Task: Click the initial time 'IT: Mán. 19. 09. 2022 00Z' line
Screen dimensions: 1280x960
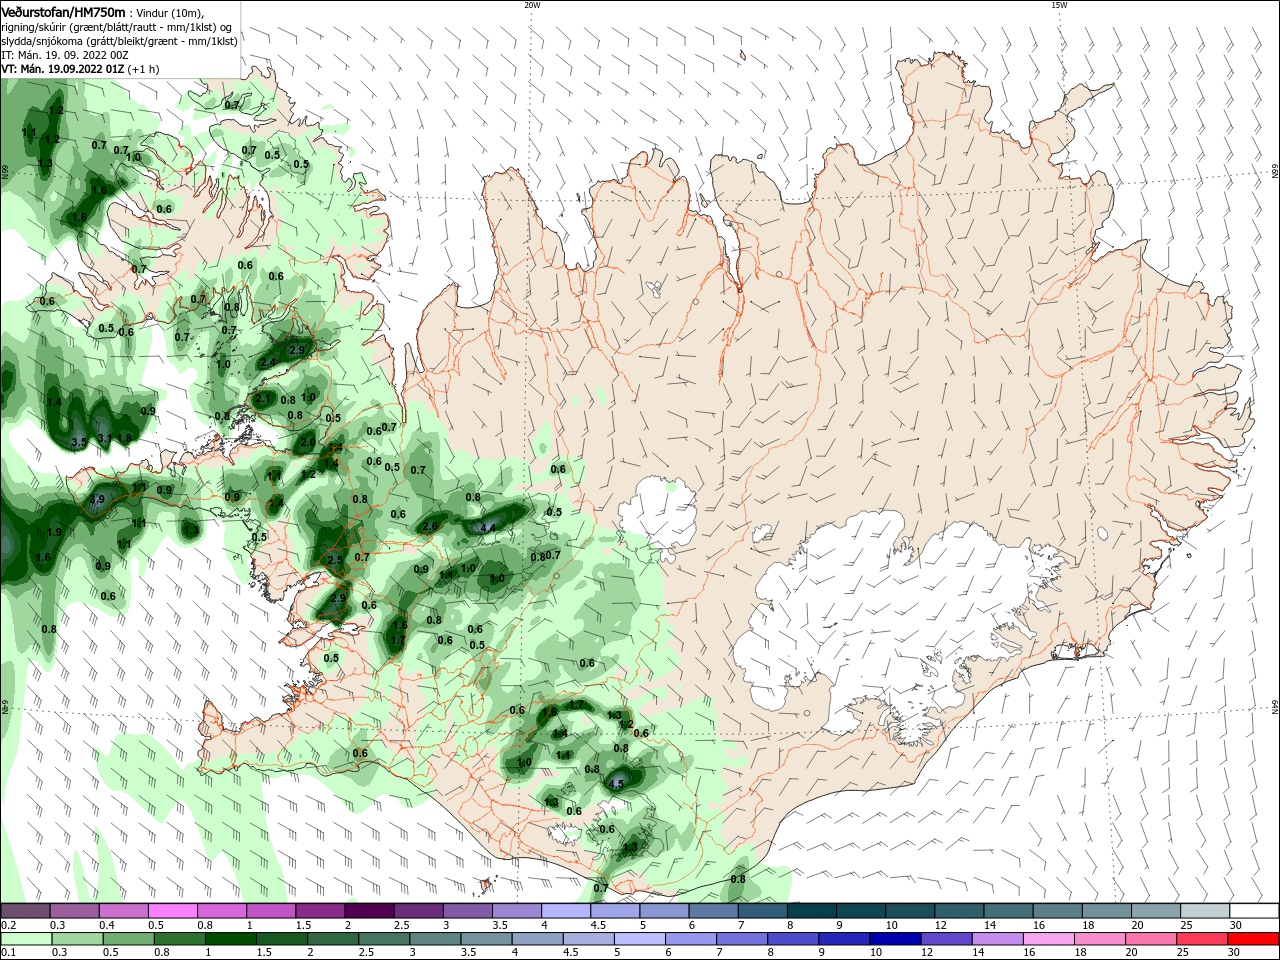Action: [64, 55]
